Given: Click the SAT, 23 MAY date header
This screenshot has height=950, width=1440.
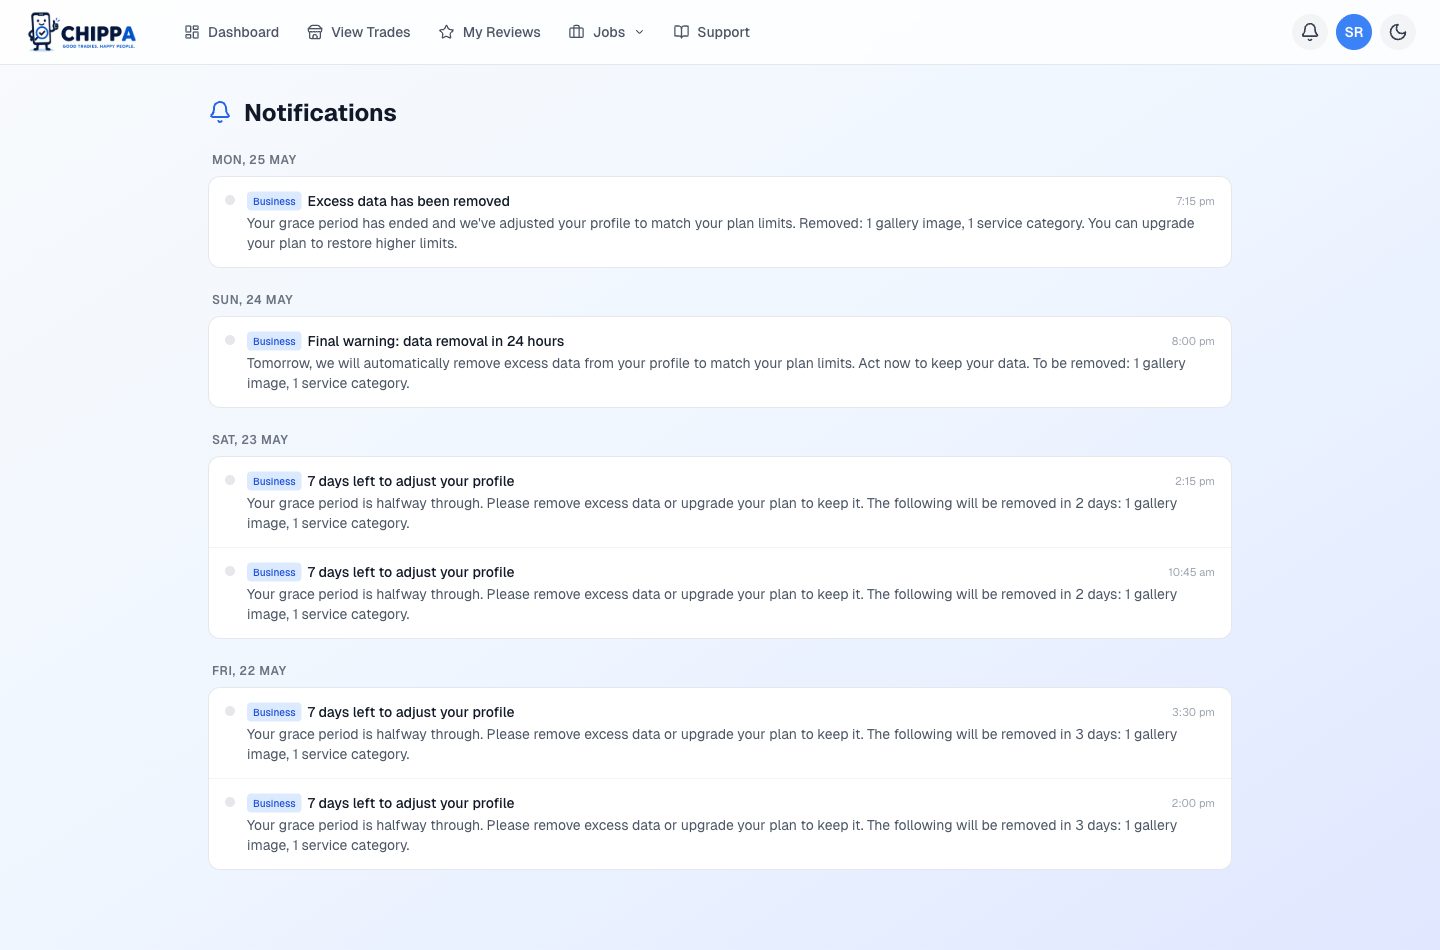Looking at the screenshot, I should (x=250, y=440).
